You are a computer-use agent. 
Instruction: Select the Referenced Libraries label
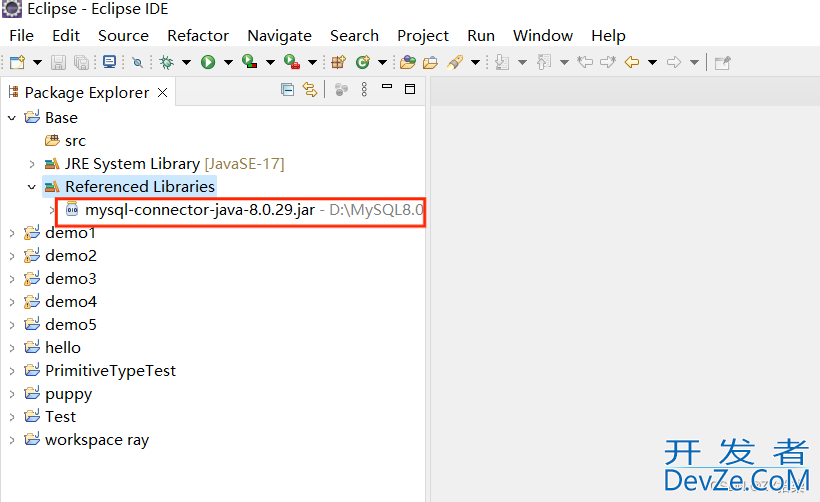click(140, 187)
